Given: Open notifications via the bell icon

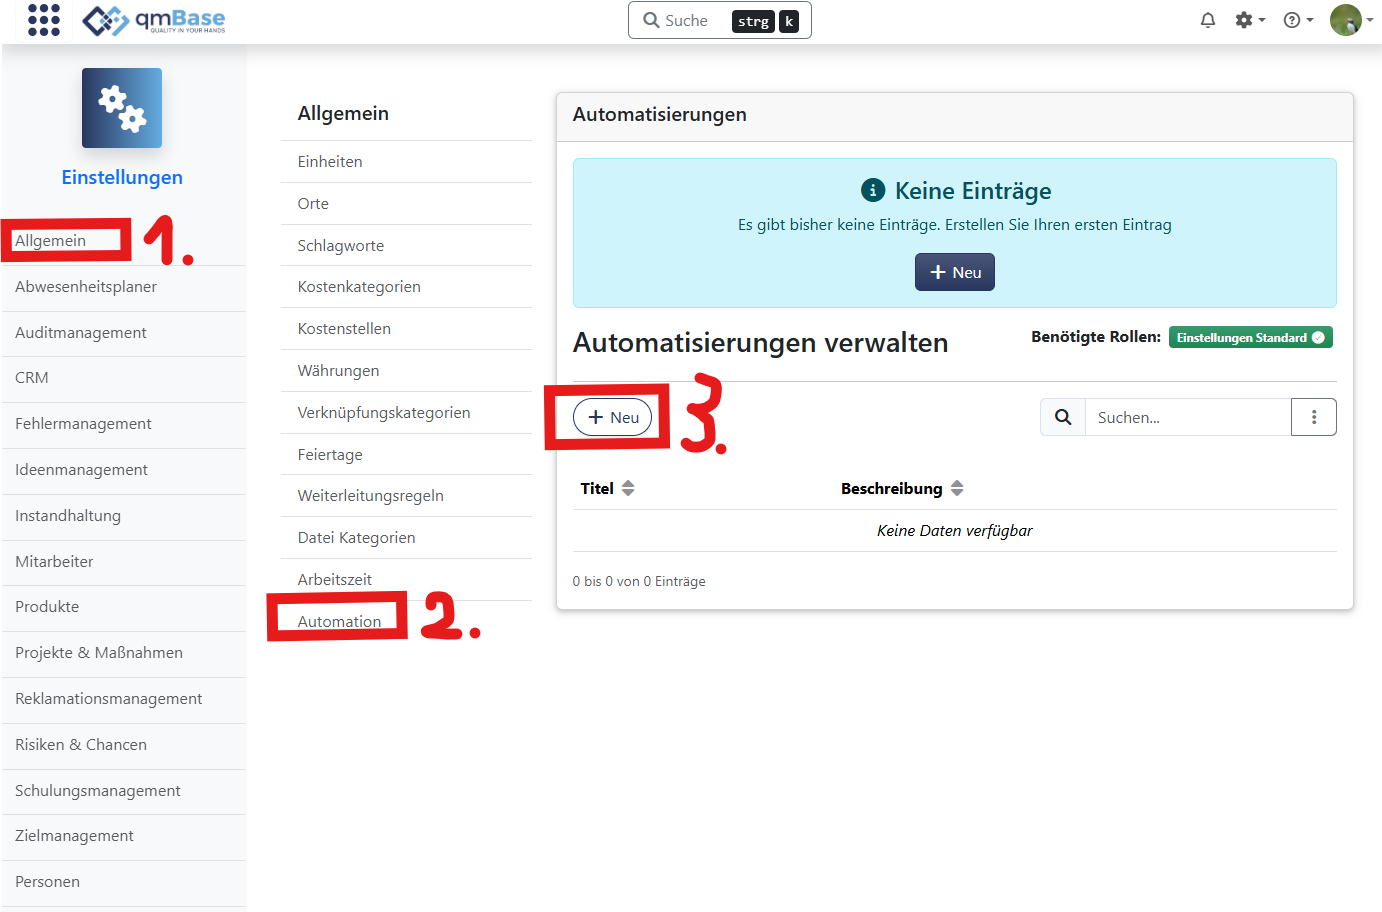Looking at the screenshot, I should (x=1207, y=19).
